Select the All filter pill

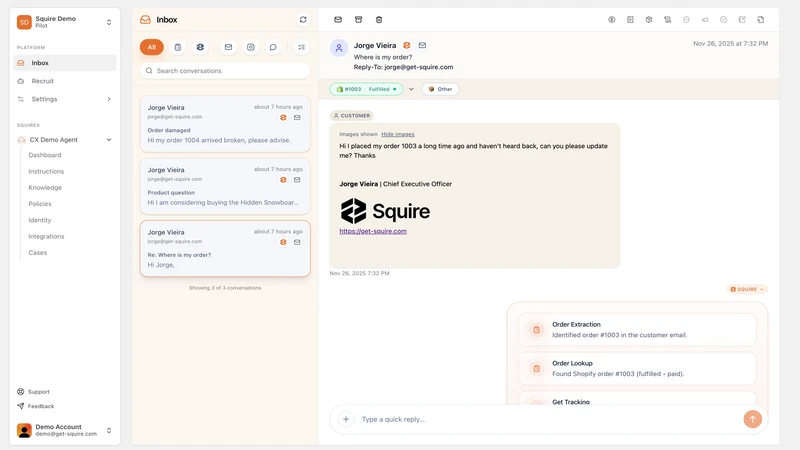[x=152, y=47]
